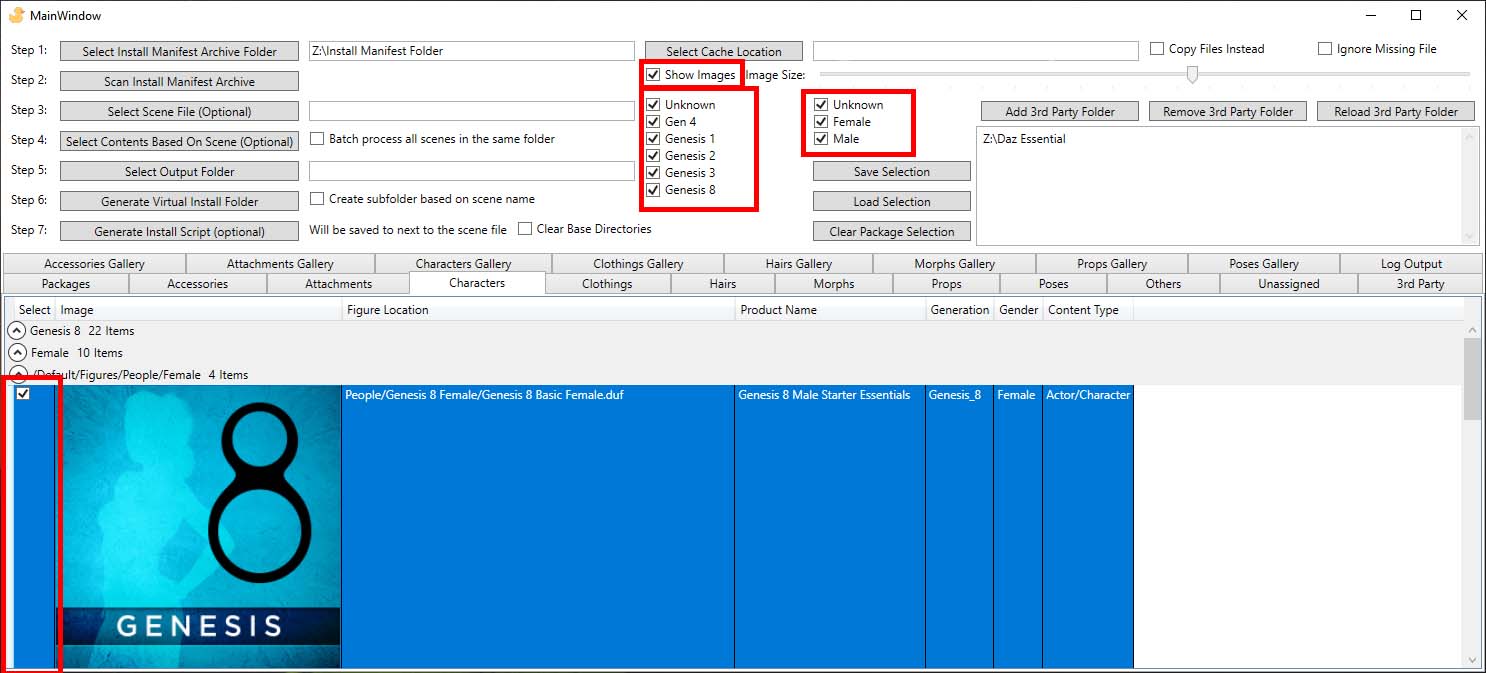Click Select Contents Based On Scene button
This screenshot has height=673, width=1486.
click(179, 141)
